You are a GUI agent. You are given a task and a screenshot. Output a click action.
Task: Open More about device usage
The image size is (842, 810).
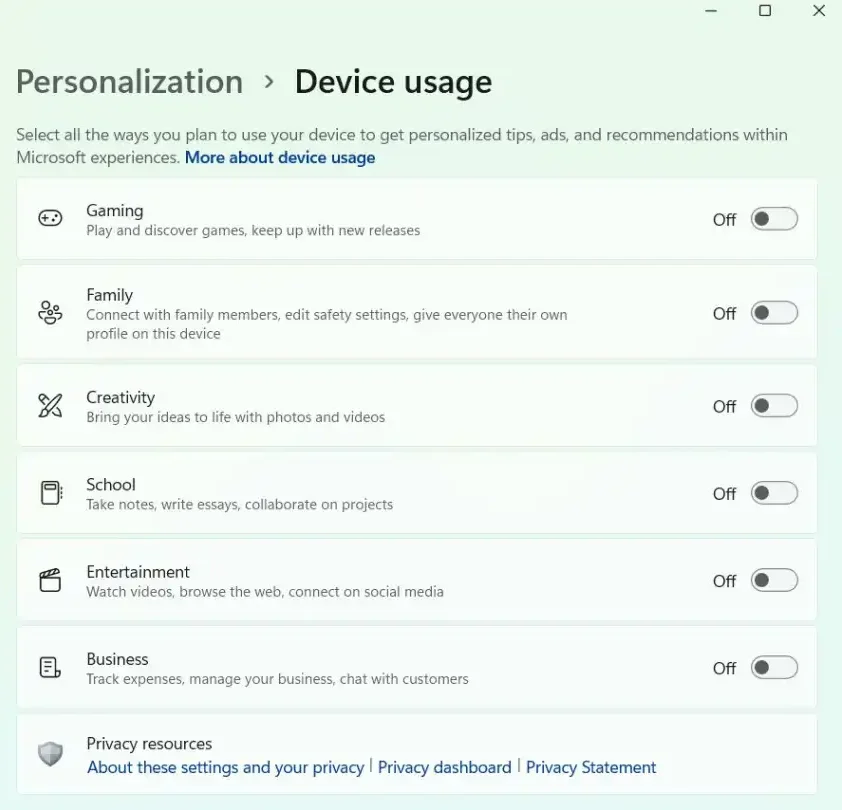(280, 157)
